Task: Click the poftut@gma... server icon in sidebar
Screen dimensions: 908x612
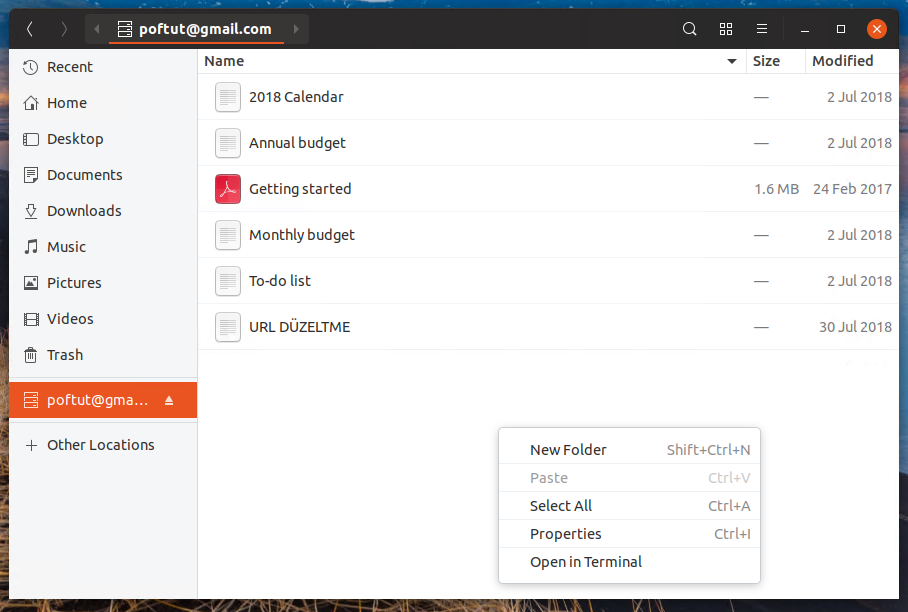Action: click(31, 400)
